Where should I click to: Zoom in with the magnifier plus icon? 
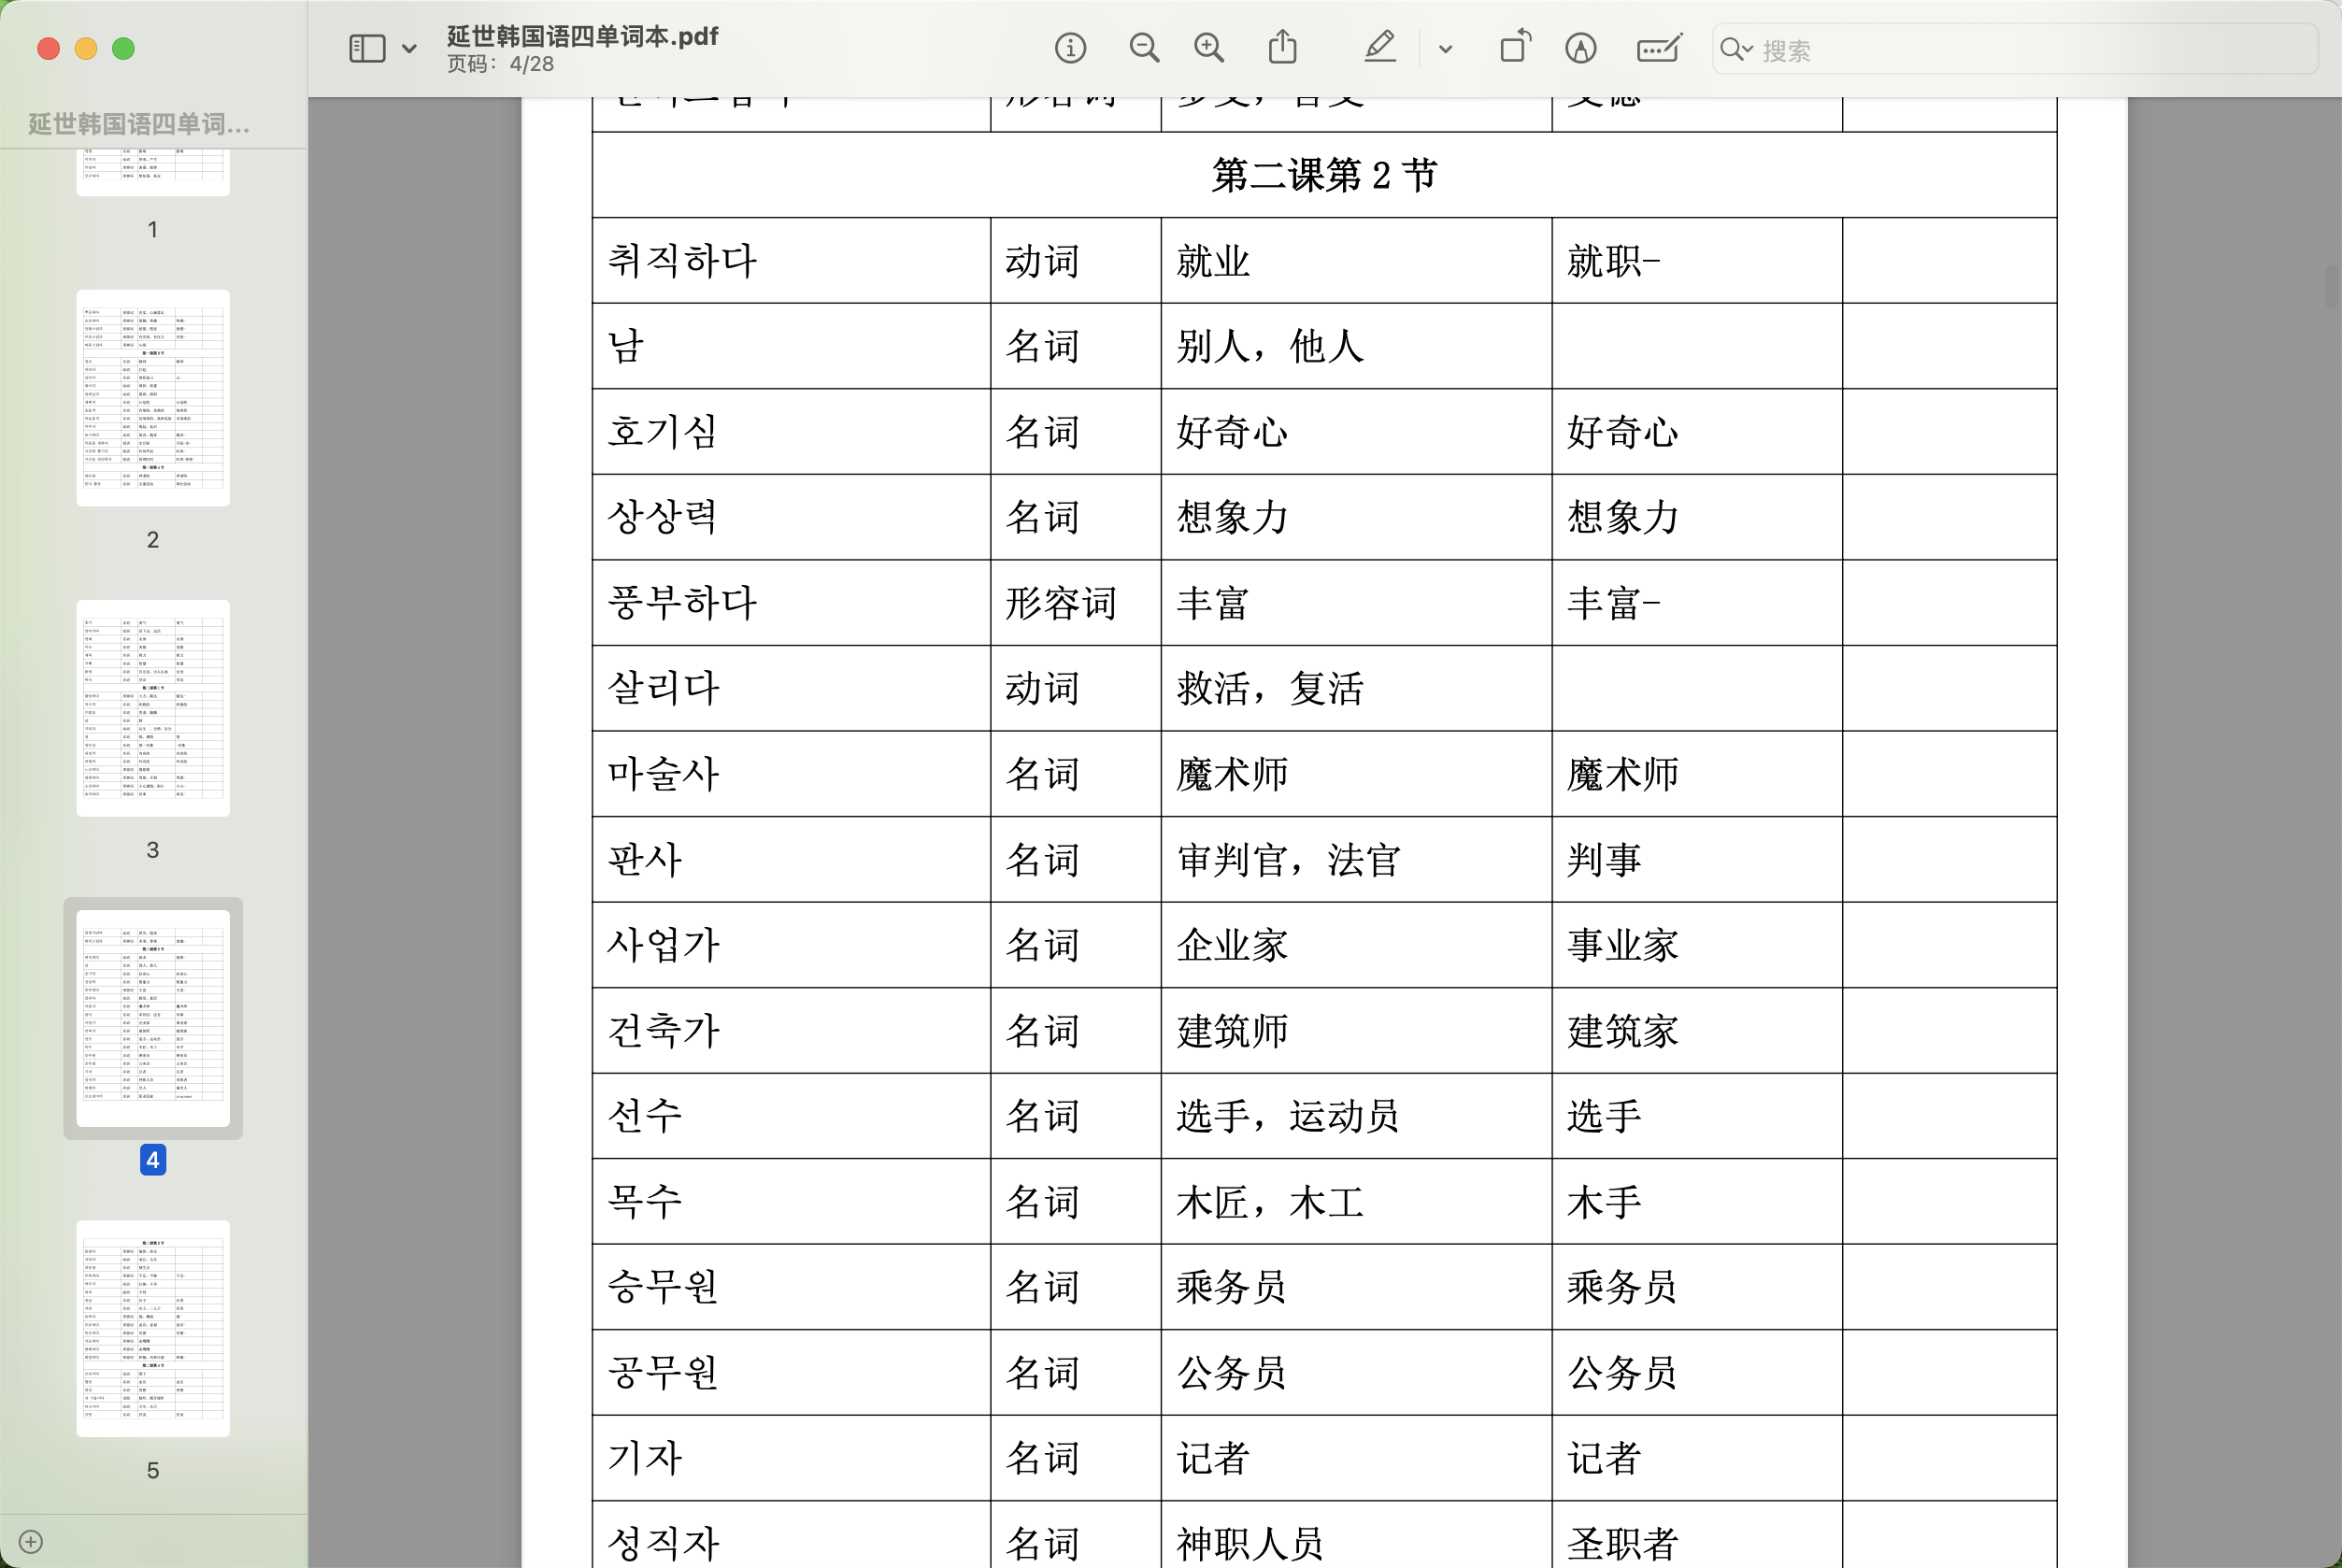pos(1209,48)
